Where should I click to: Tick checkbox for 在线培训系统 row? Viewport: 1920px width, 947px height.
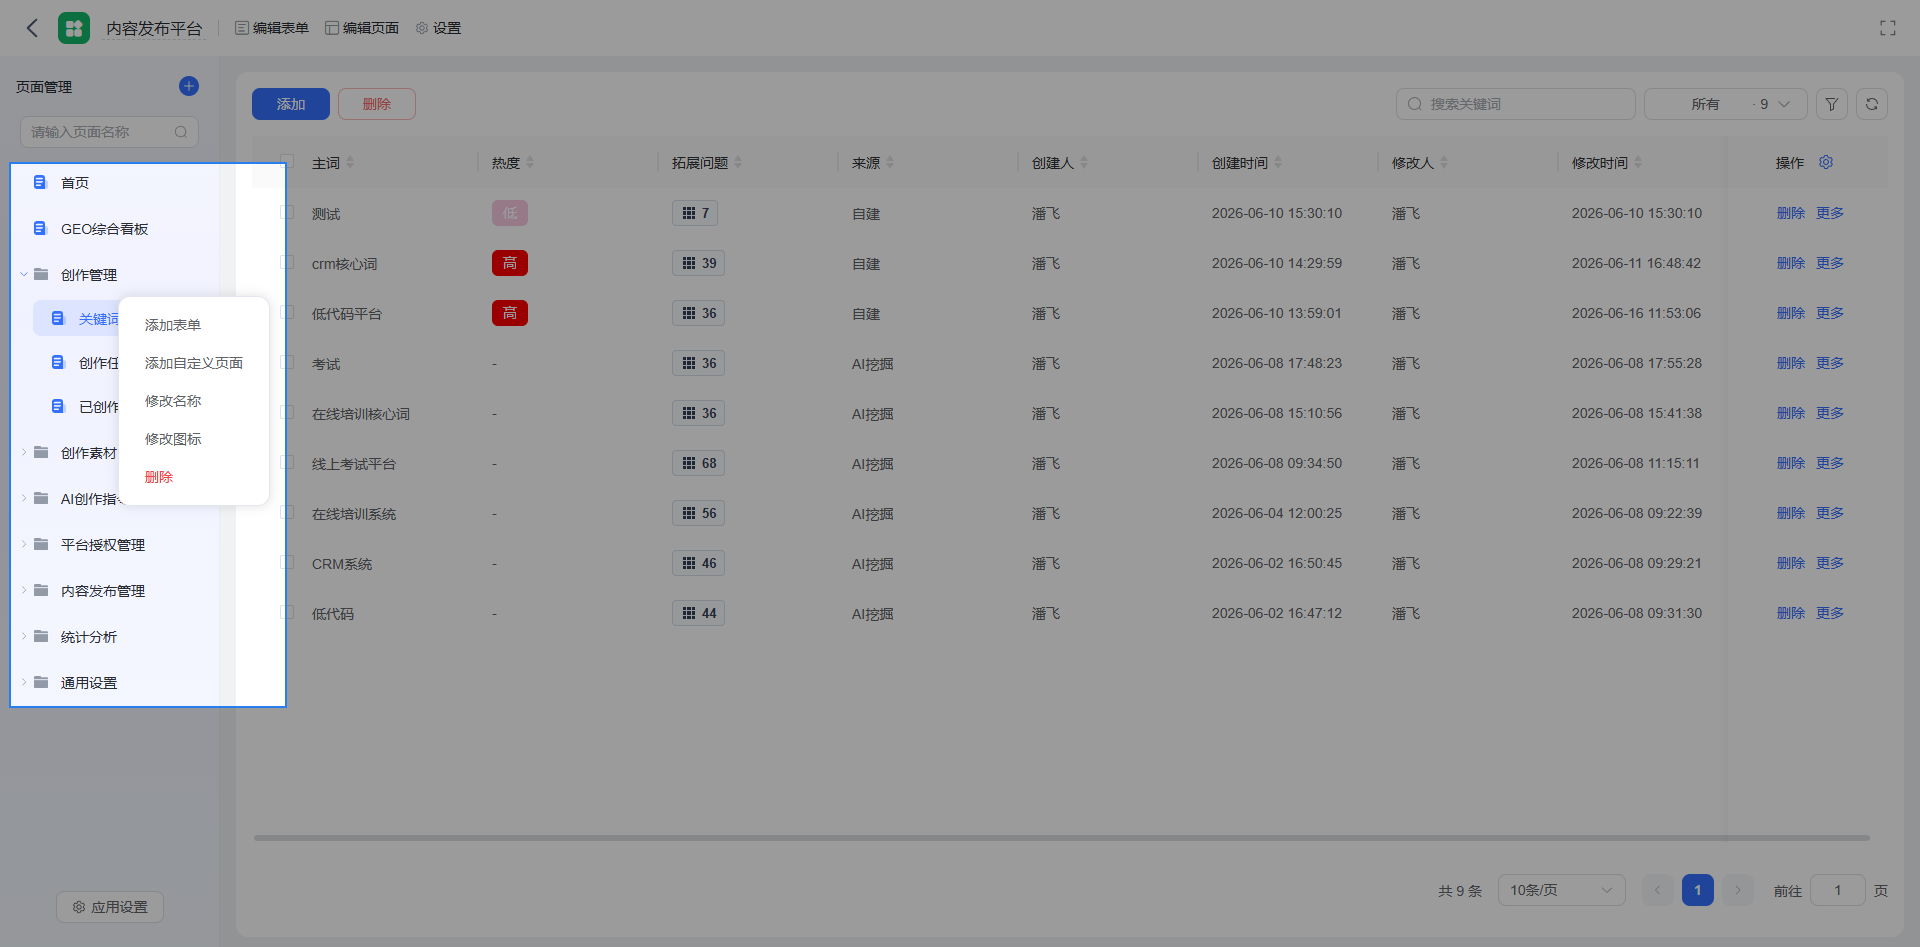[x=287, y=512]
